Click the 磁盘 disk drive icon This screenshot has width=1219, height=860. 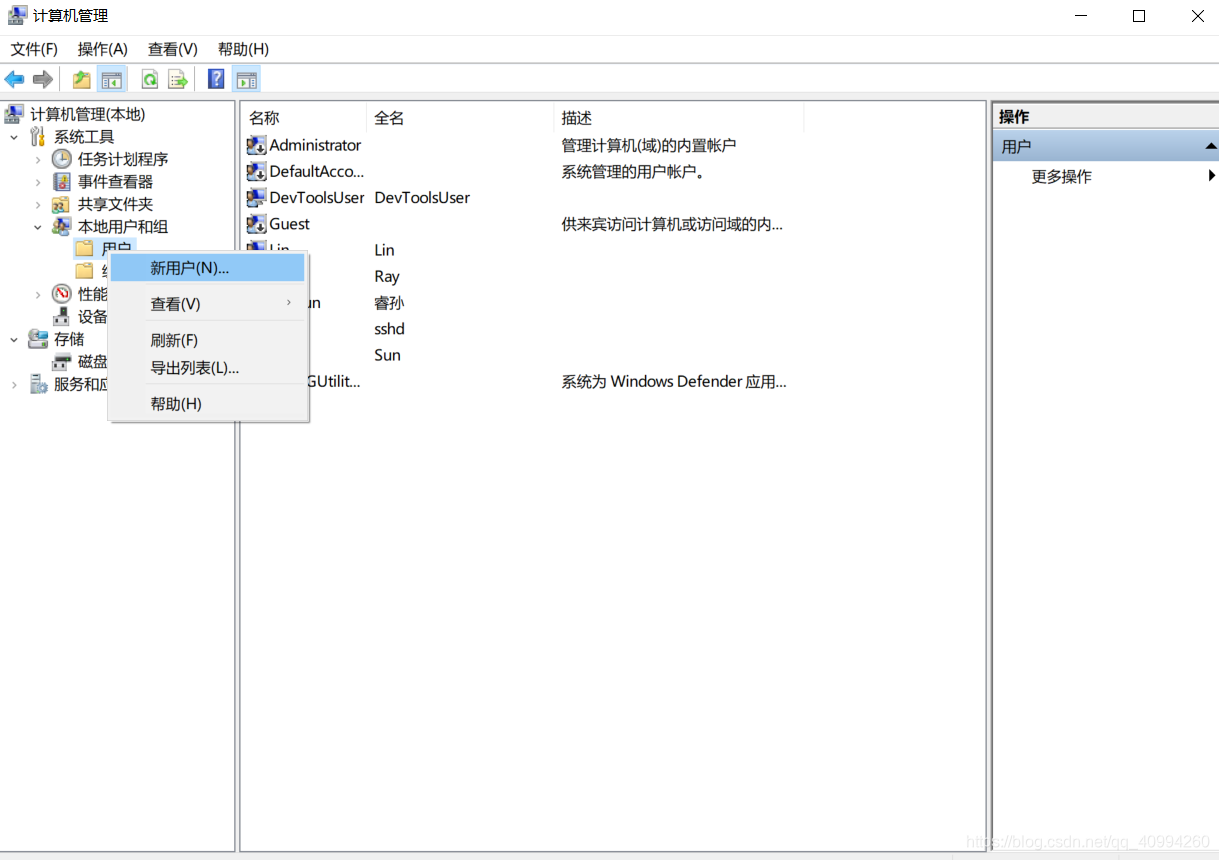point(62,362)
